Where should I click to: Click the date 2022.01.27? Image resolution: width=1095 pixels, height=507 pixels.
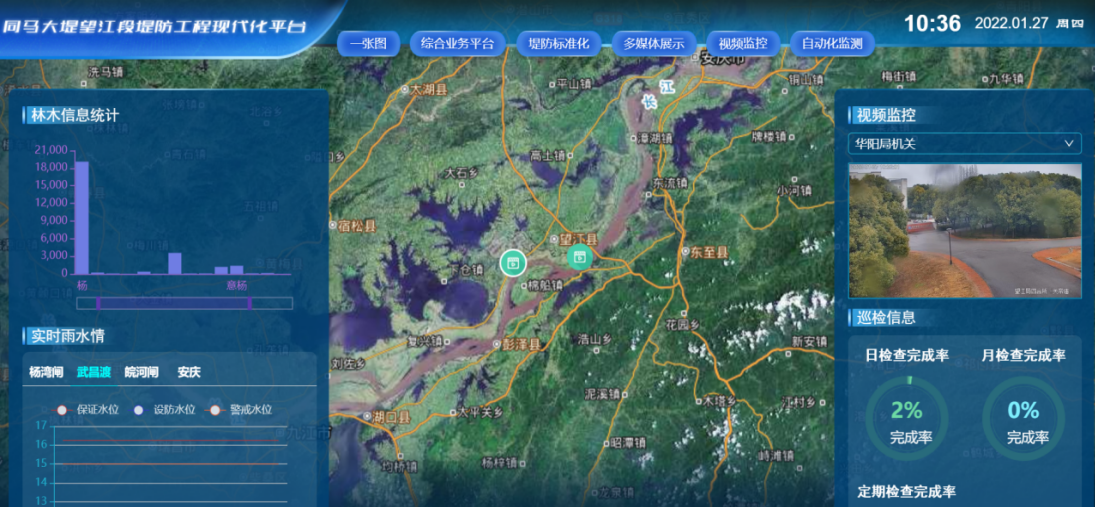[x=1011, y=23]
